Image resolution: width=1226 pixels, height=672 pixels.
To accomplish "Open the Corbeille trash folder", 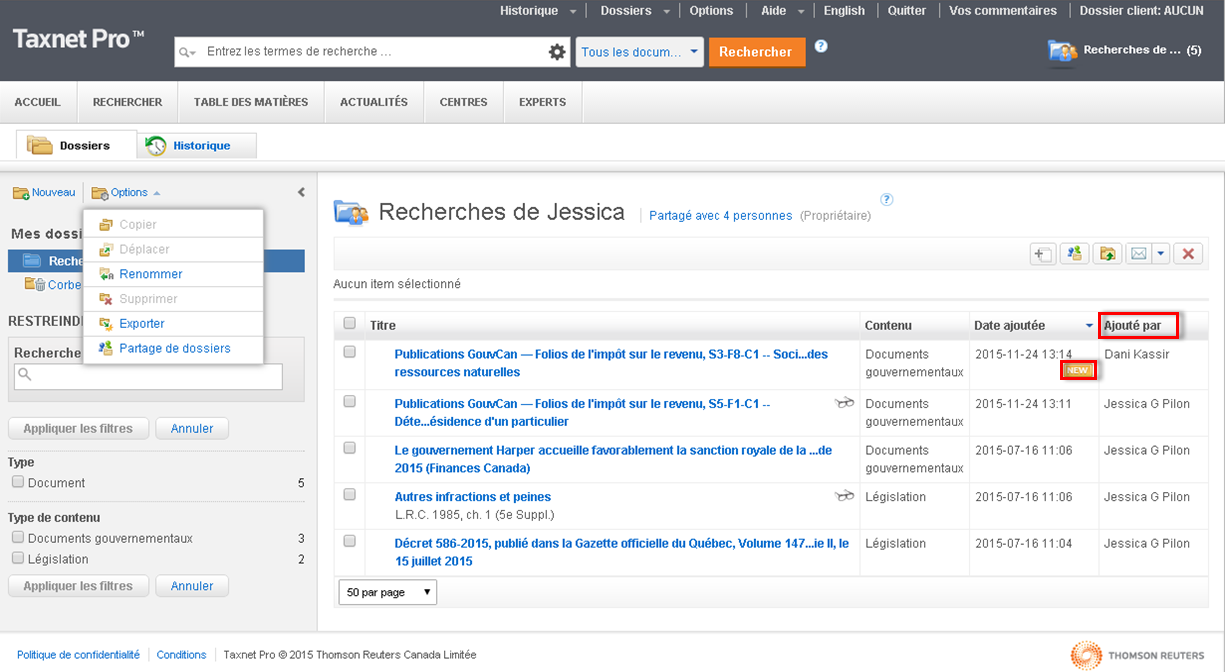I will 52,285.
